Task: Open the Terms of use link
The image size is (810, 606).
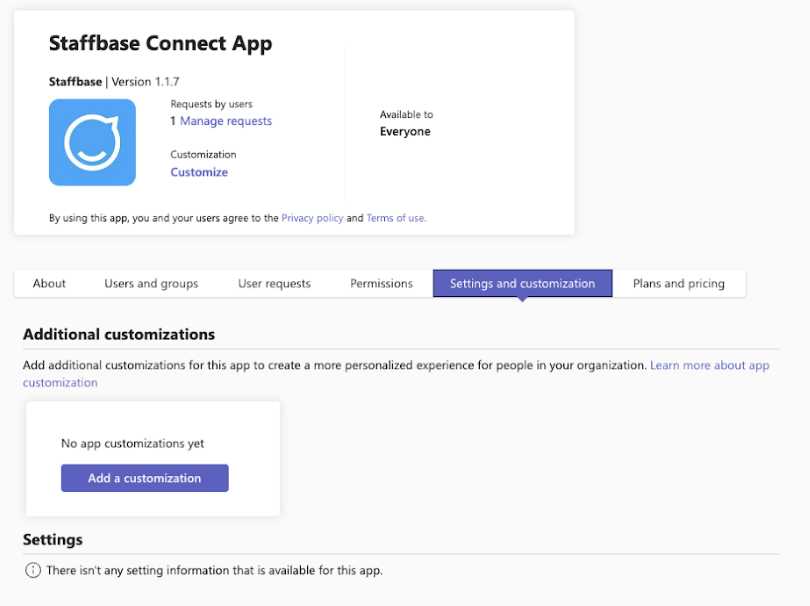Action: click(x=396, y=218)
